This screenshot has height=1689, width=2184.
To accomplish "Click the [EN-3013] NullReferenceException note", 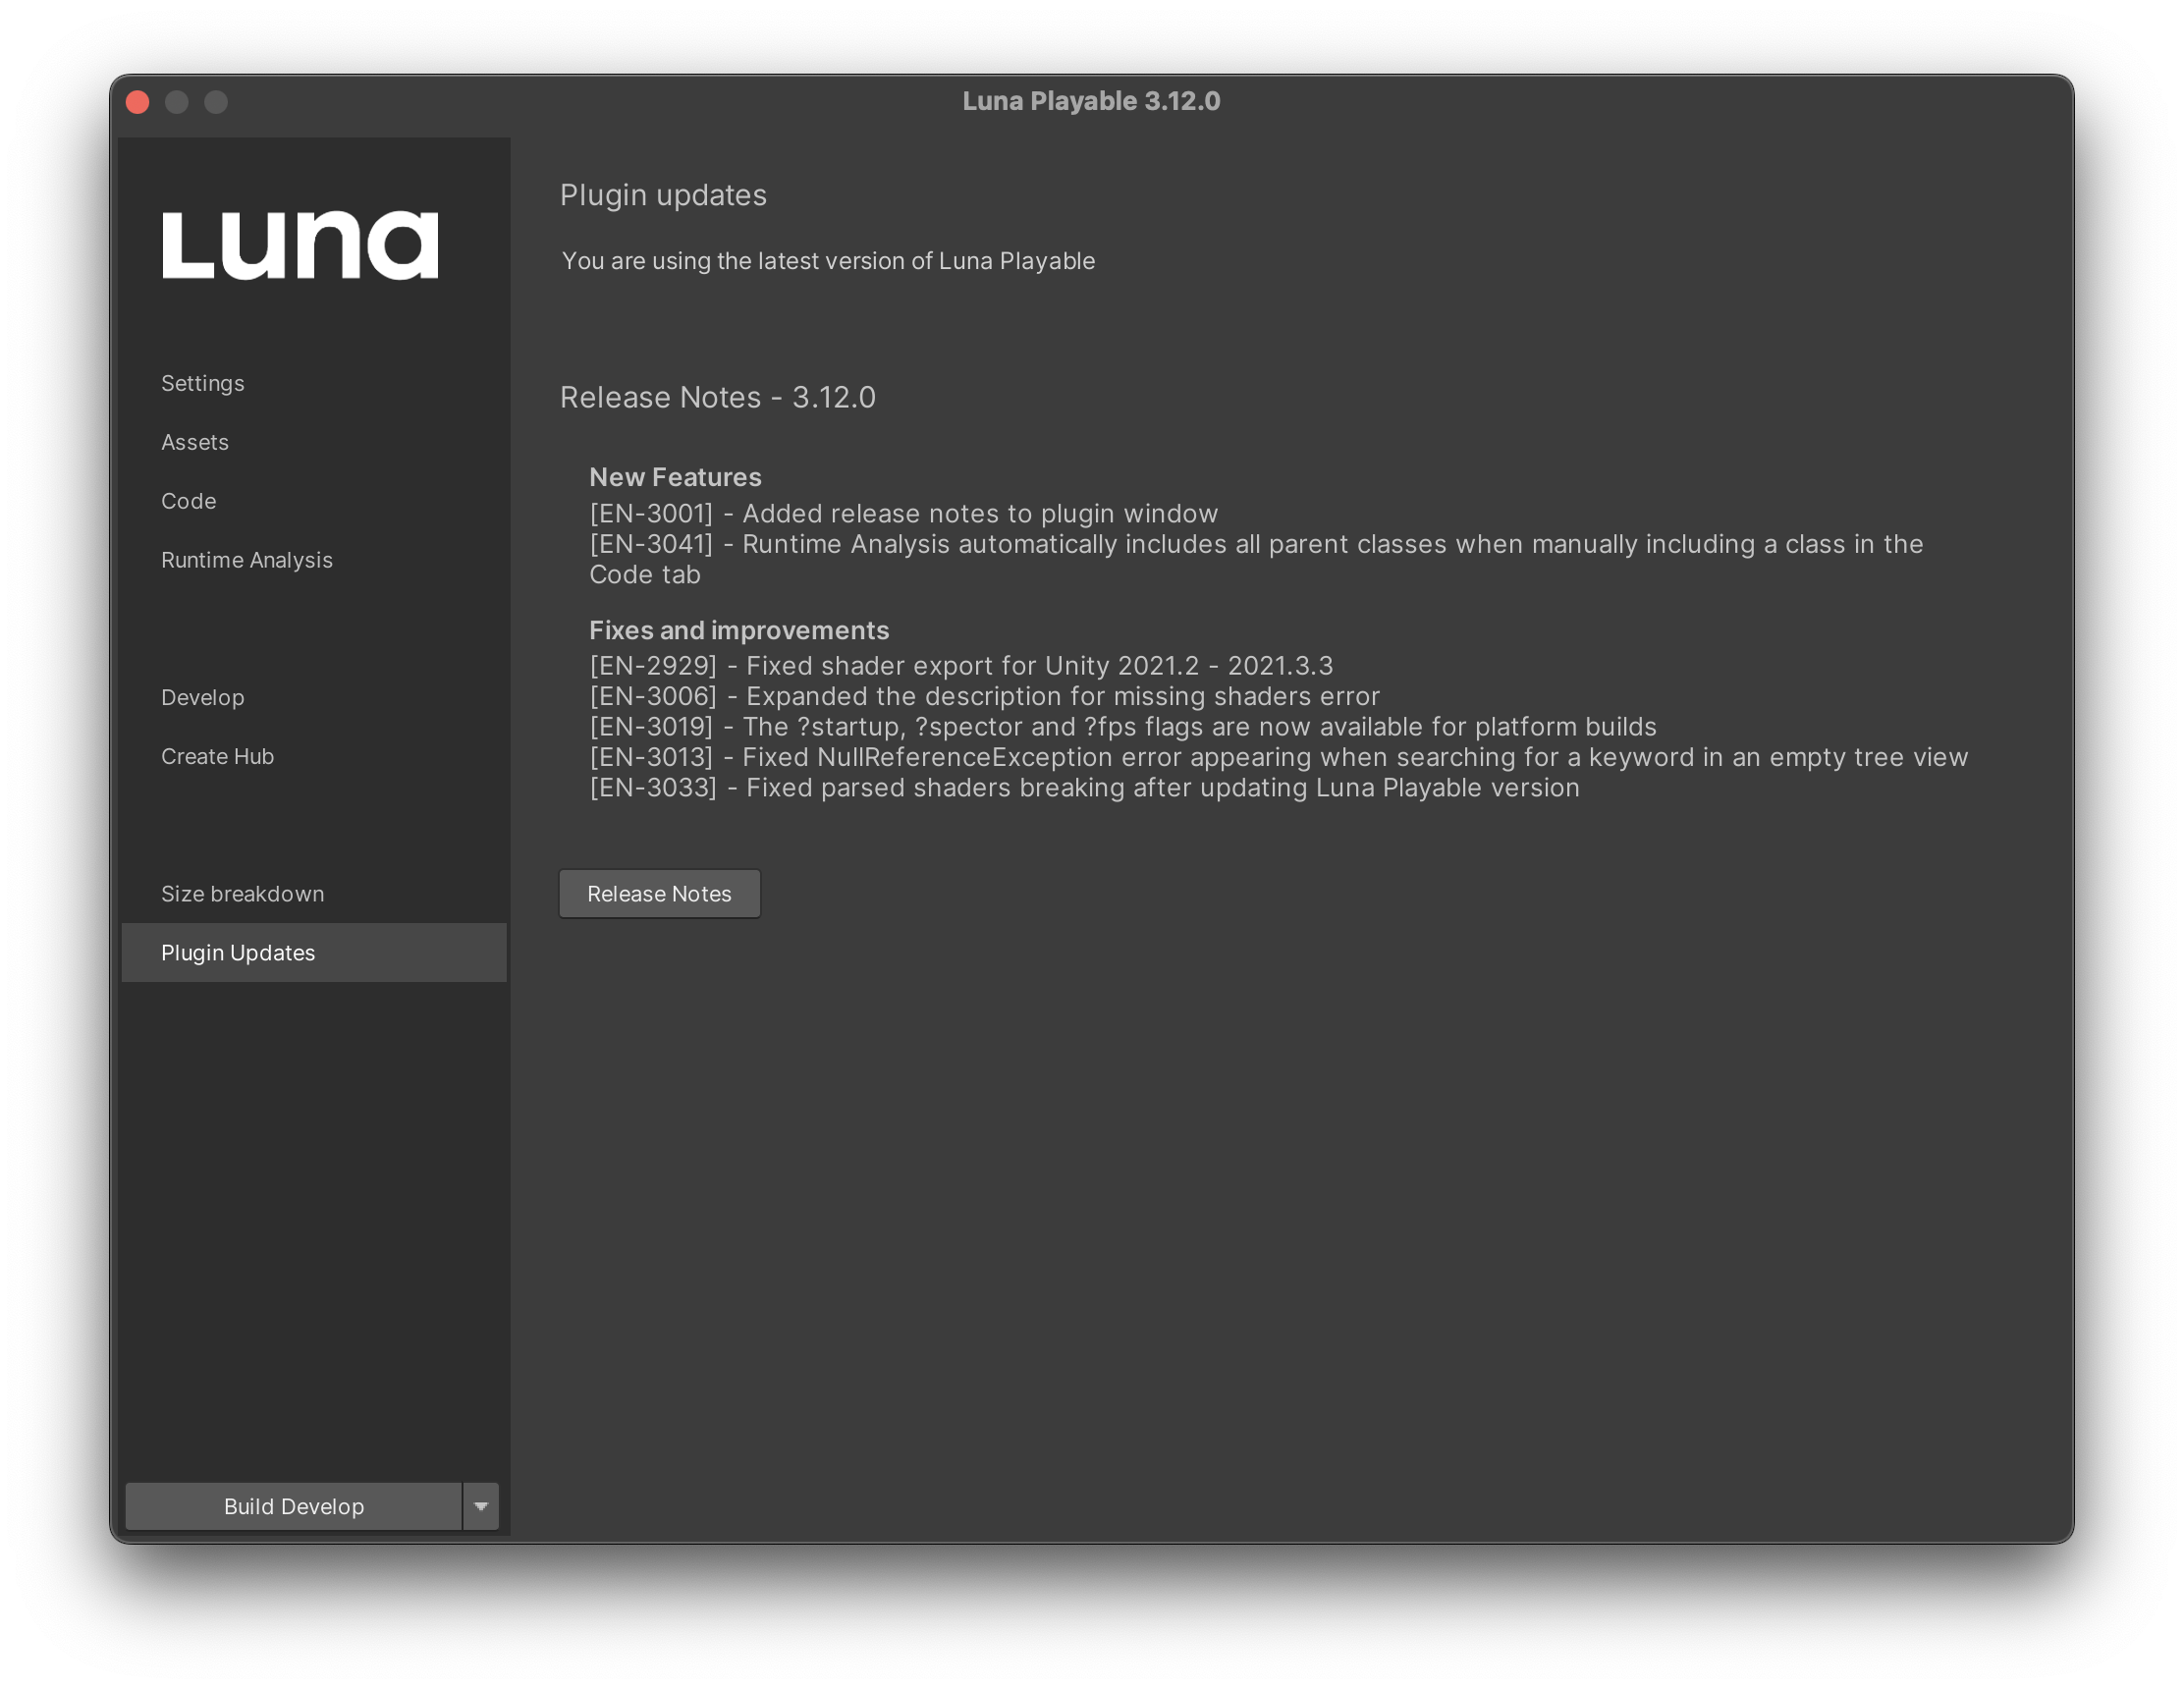I will (x=1278, y=757).
